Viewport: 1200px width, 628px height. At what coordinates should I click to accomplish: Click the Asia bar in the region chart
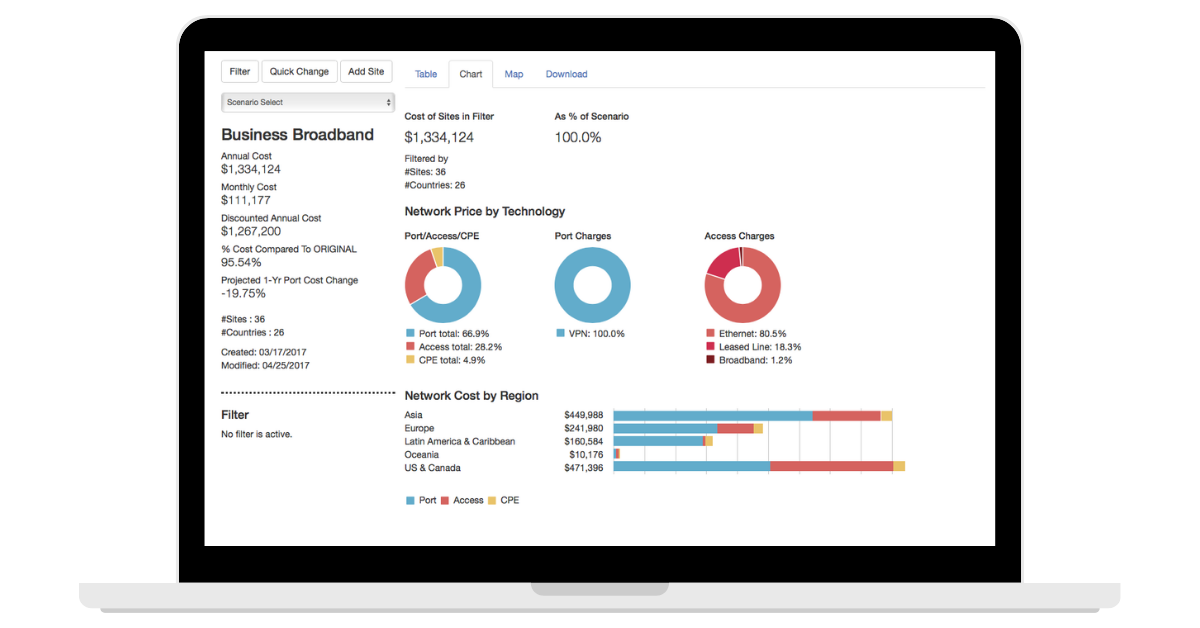[712, 415]
